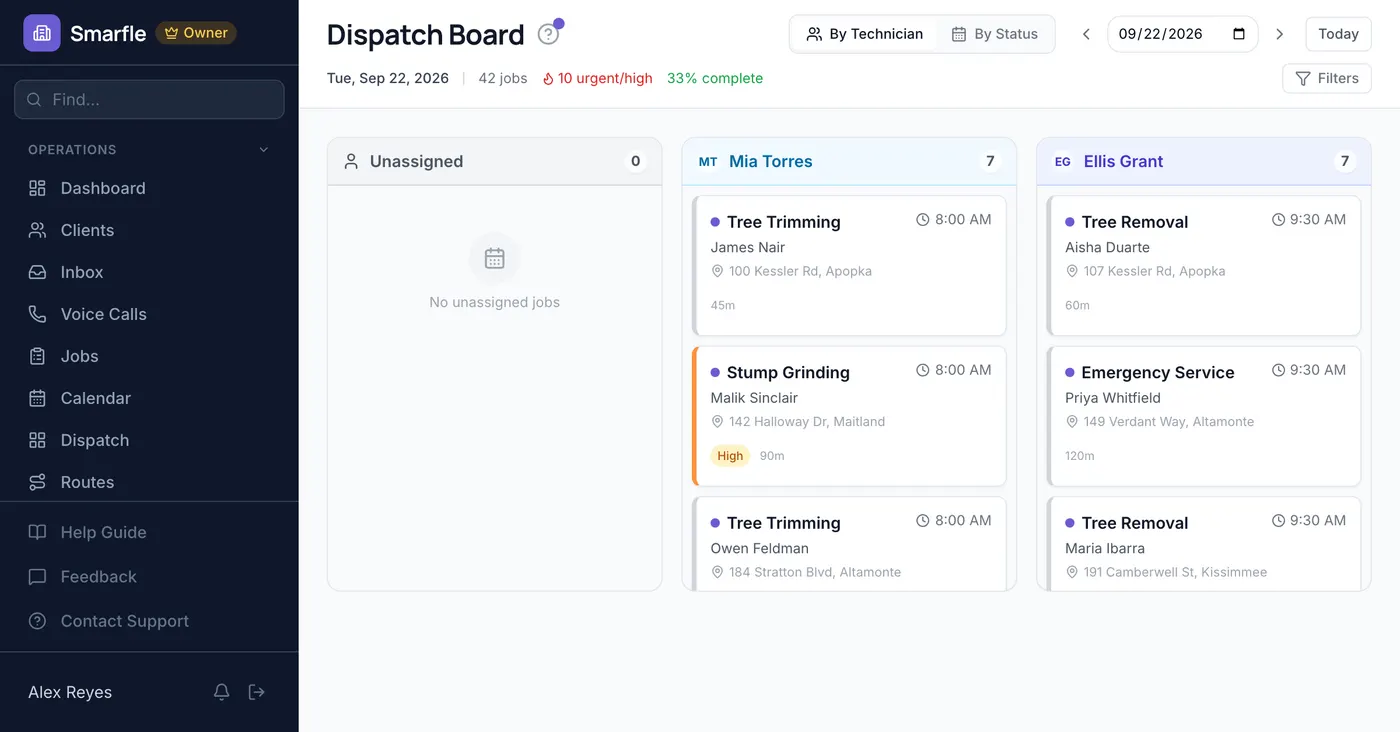
Task: Click the Today button
Action: 1338,34
